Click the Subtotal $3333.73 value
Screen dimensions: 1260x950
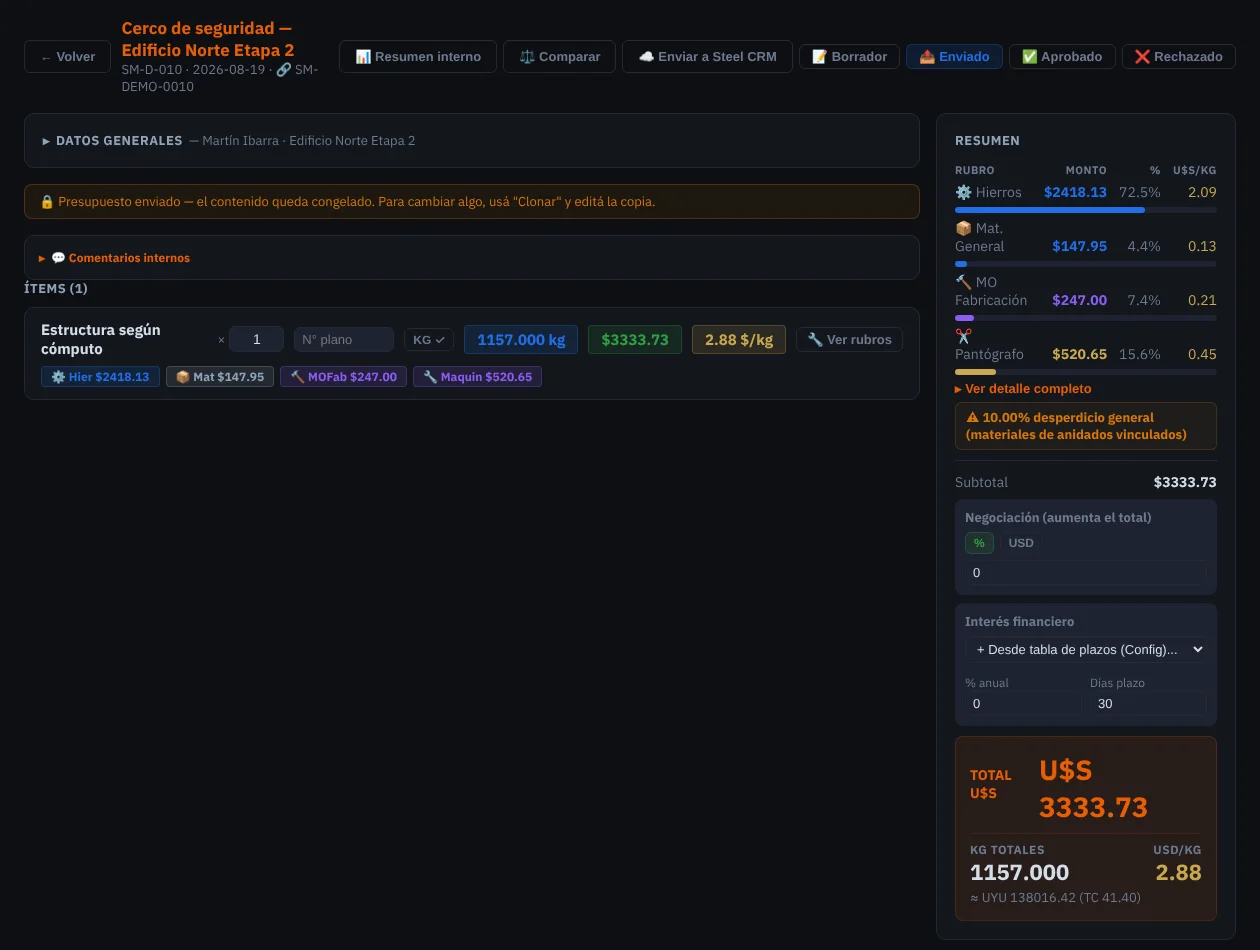coord(1185,482)
